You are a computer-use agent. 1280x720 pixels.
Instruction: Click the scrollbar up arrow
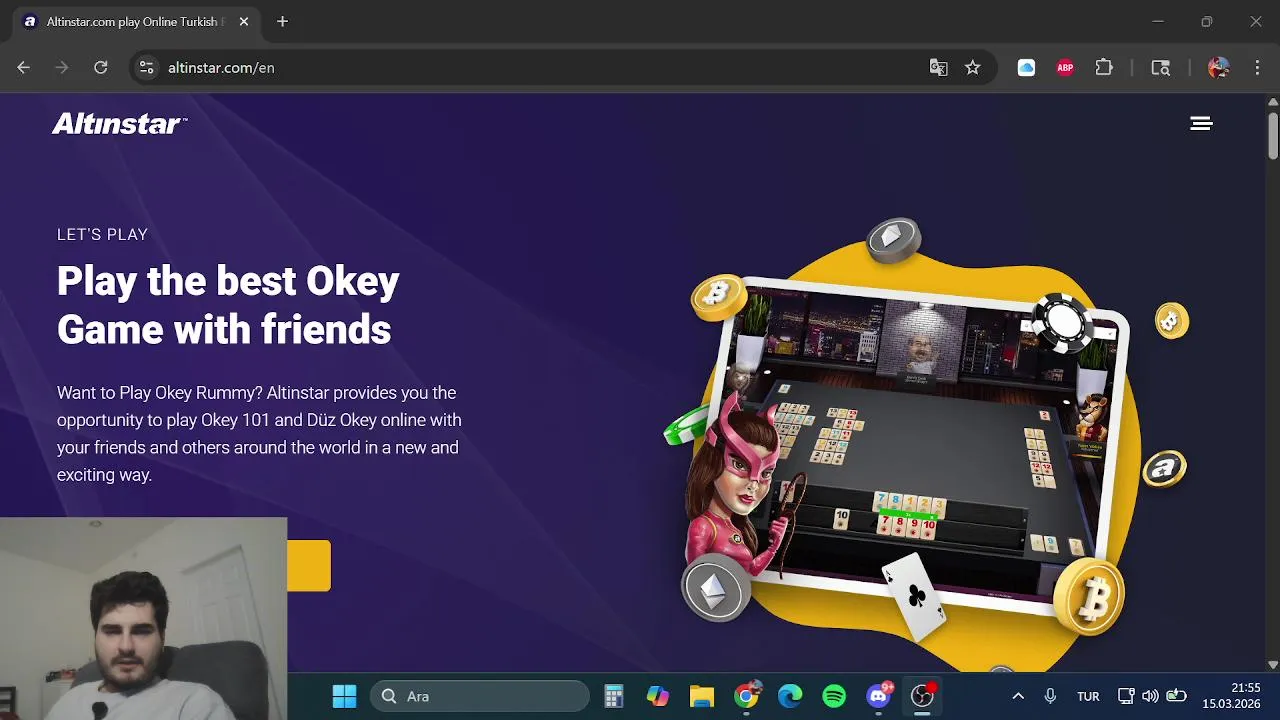pos(1273,101)
